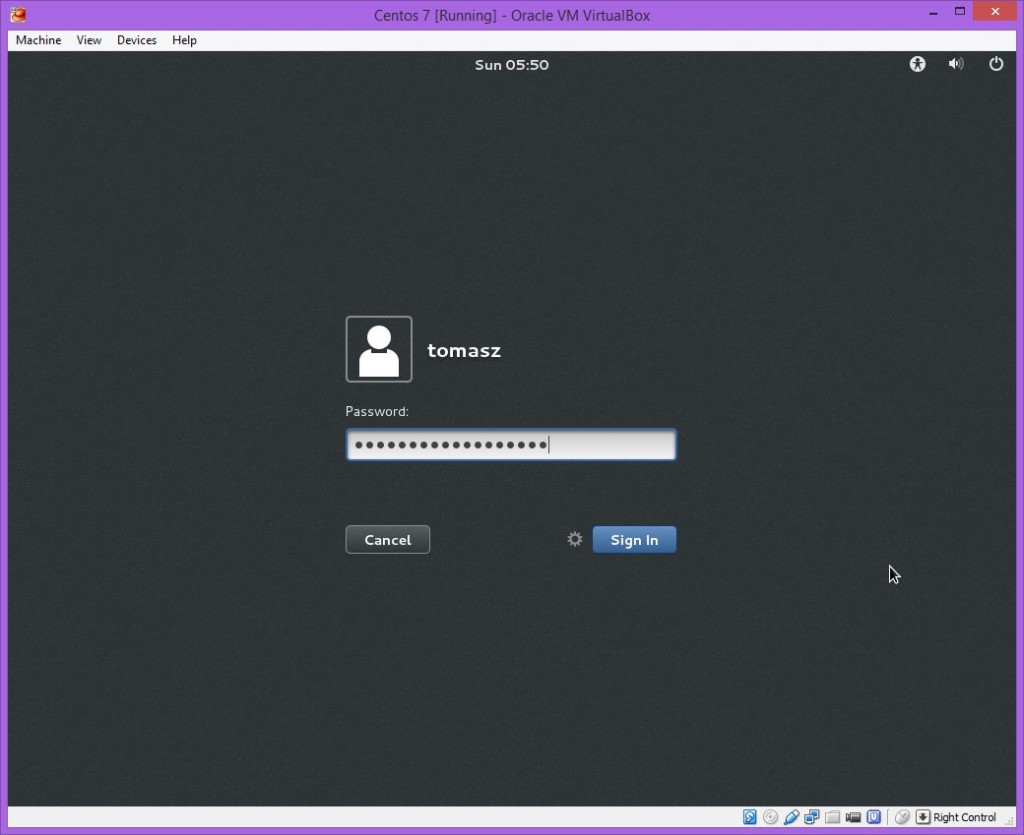This screenshot has height=835, width=1024.
Task: Toggle mouse integration status icon
Action: point(902,817)
